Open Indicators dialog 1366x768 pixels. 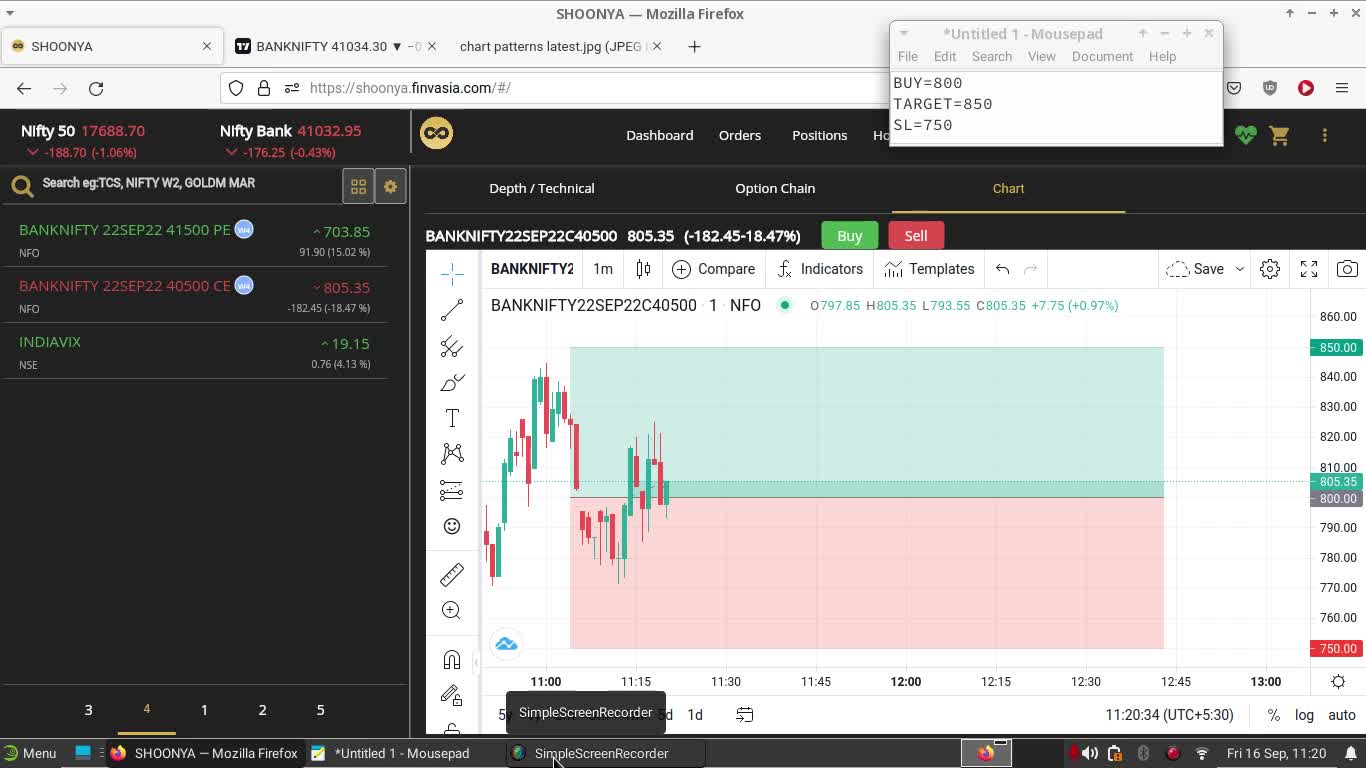coord(820,269)
